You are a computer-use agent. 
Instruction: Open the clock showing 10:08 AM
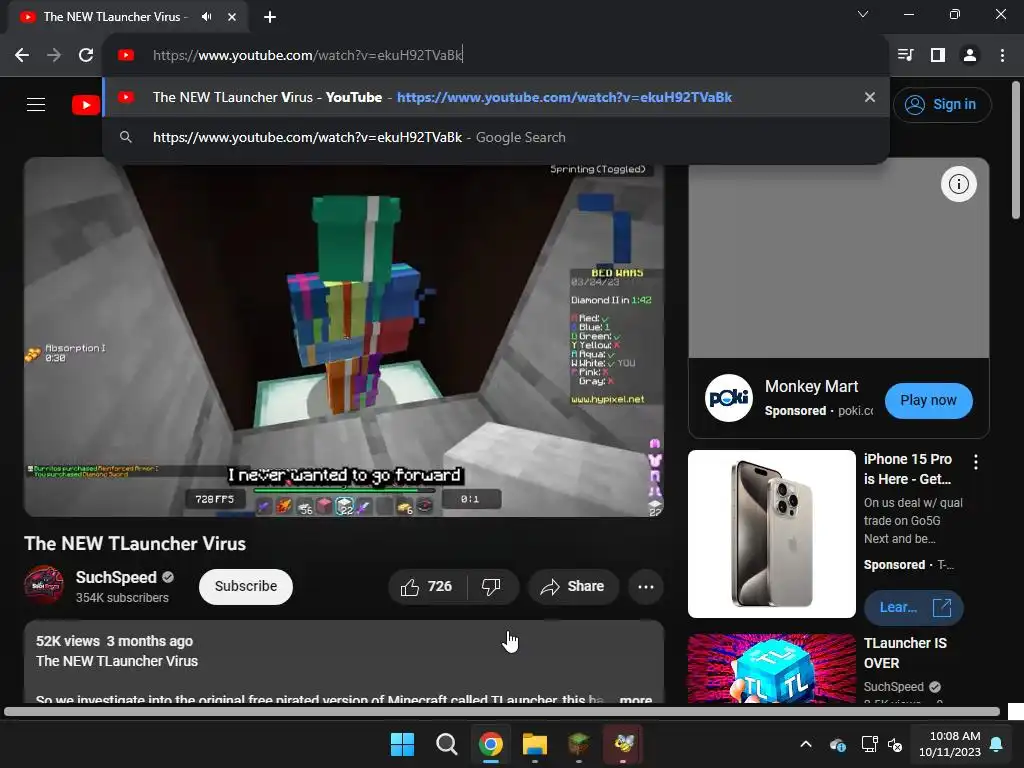950,744
